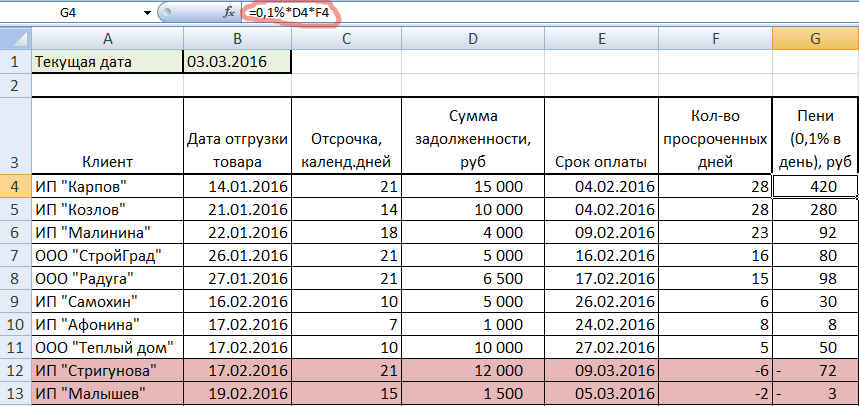Click cell 'Текущая дата'

click(x=107, y=62)
